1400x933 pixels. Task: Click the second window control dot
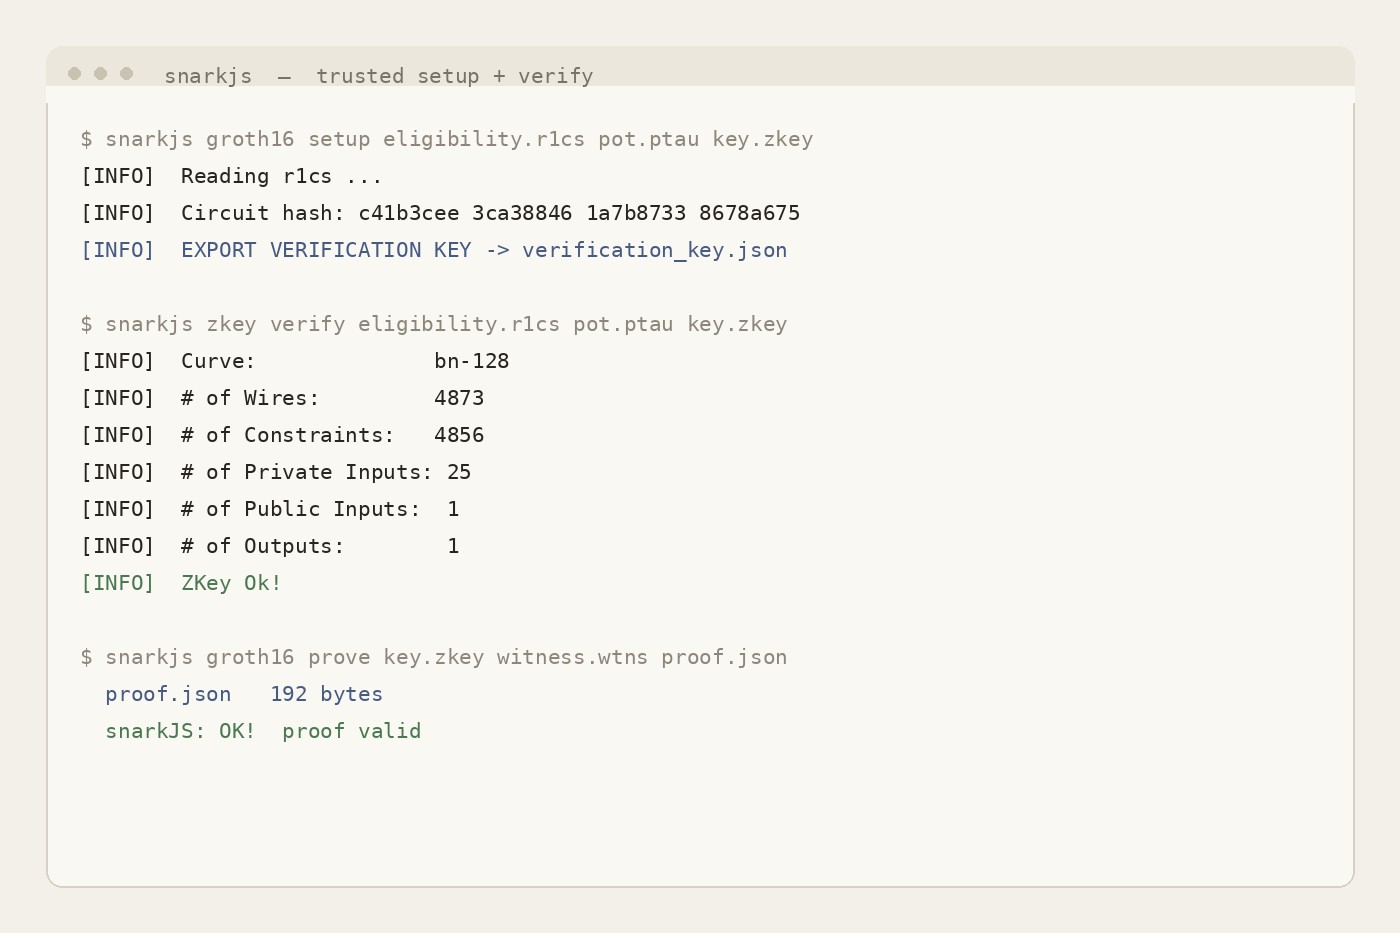click(x=100, y=73)
